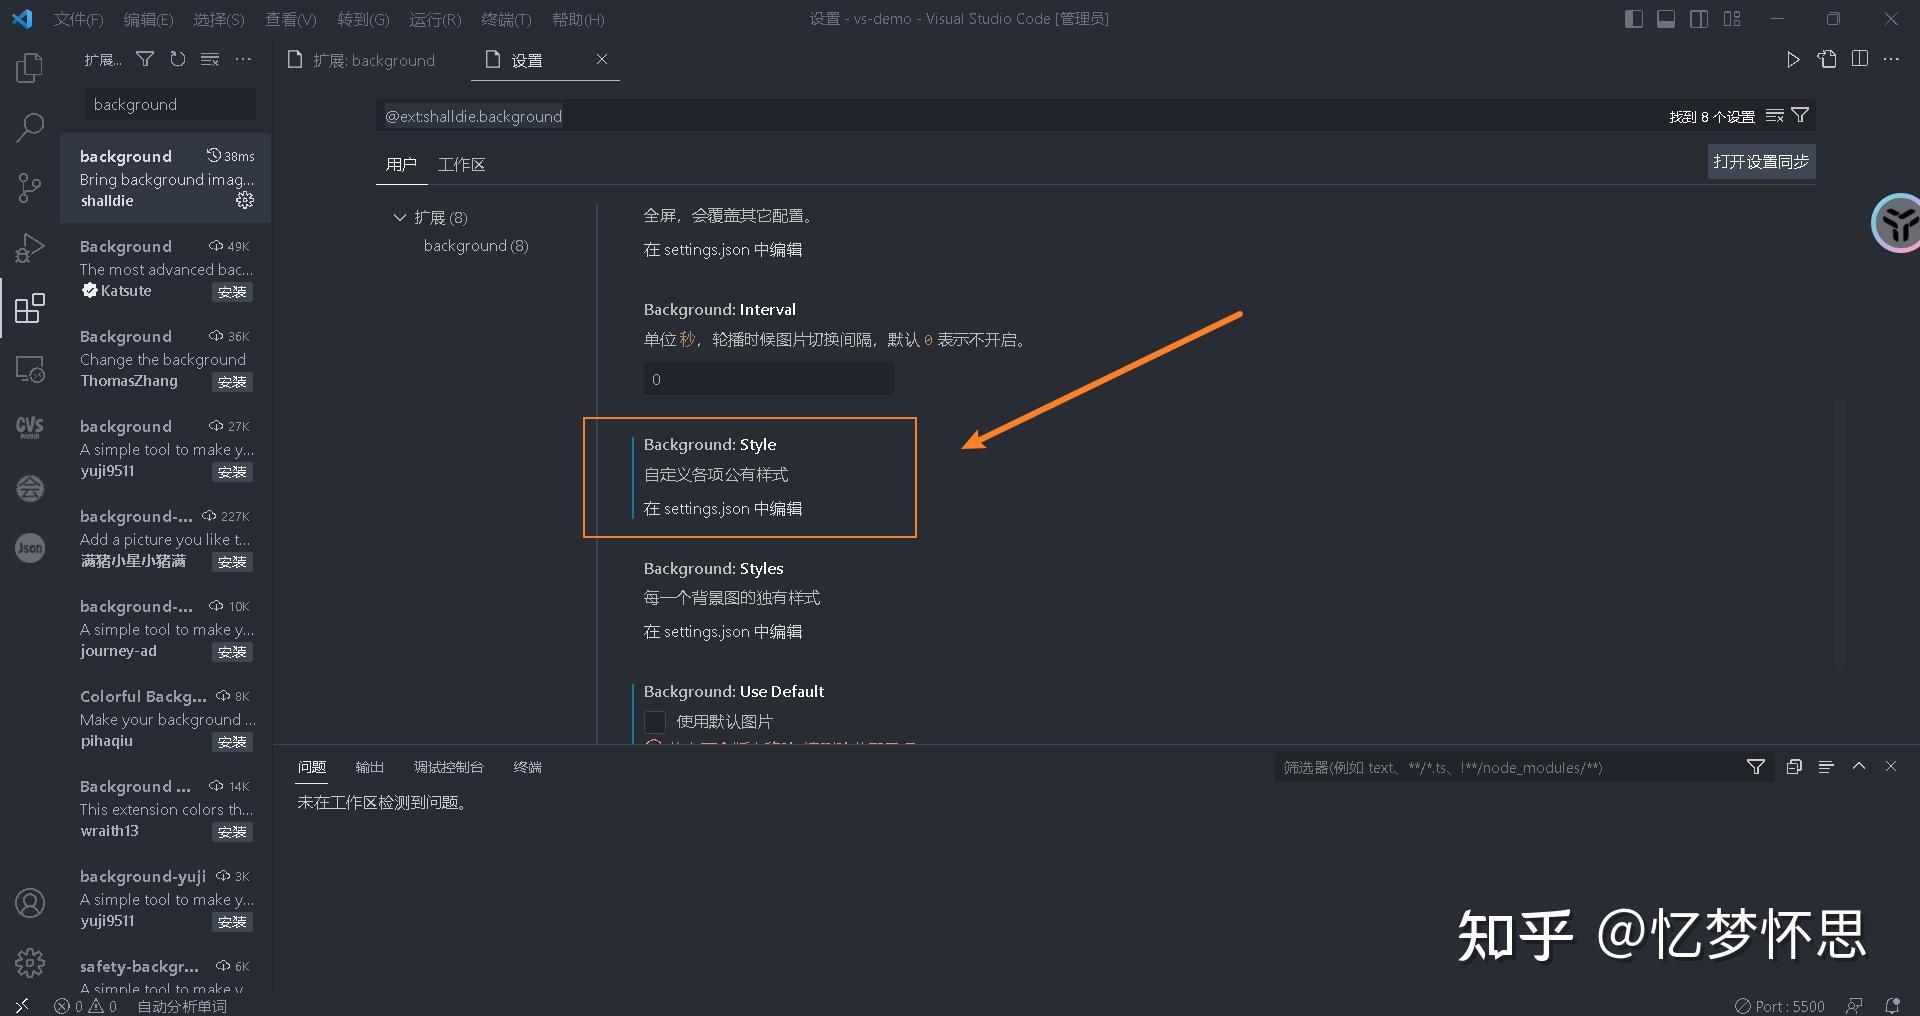
Task: Toggle the primary sidebar layout icon
Action: coord(1632,18)
